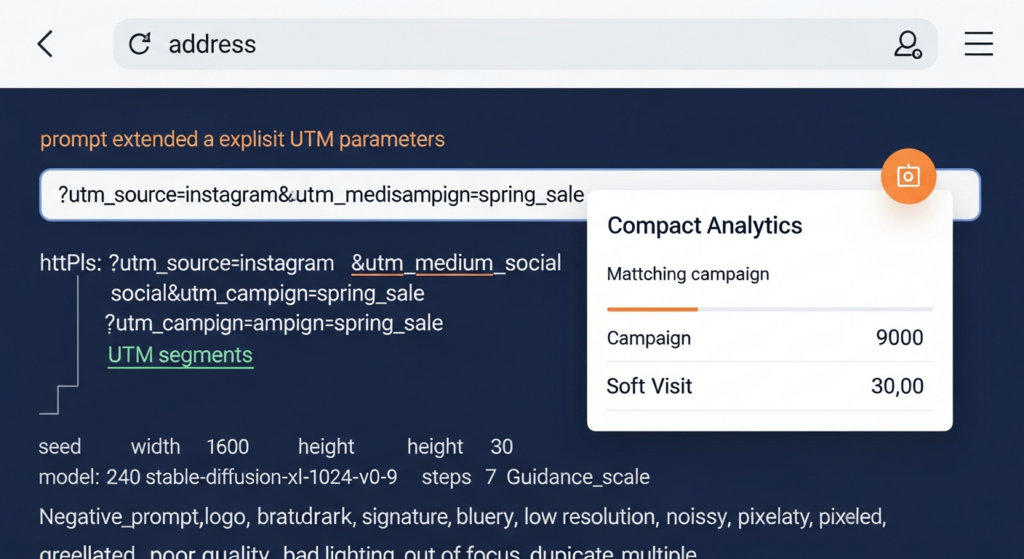Viewport: 1024px width, 559px height.
Task: Click the Guidance_scale label
Action: coord(577,477)
